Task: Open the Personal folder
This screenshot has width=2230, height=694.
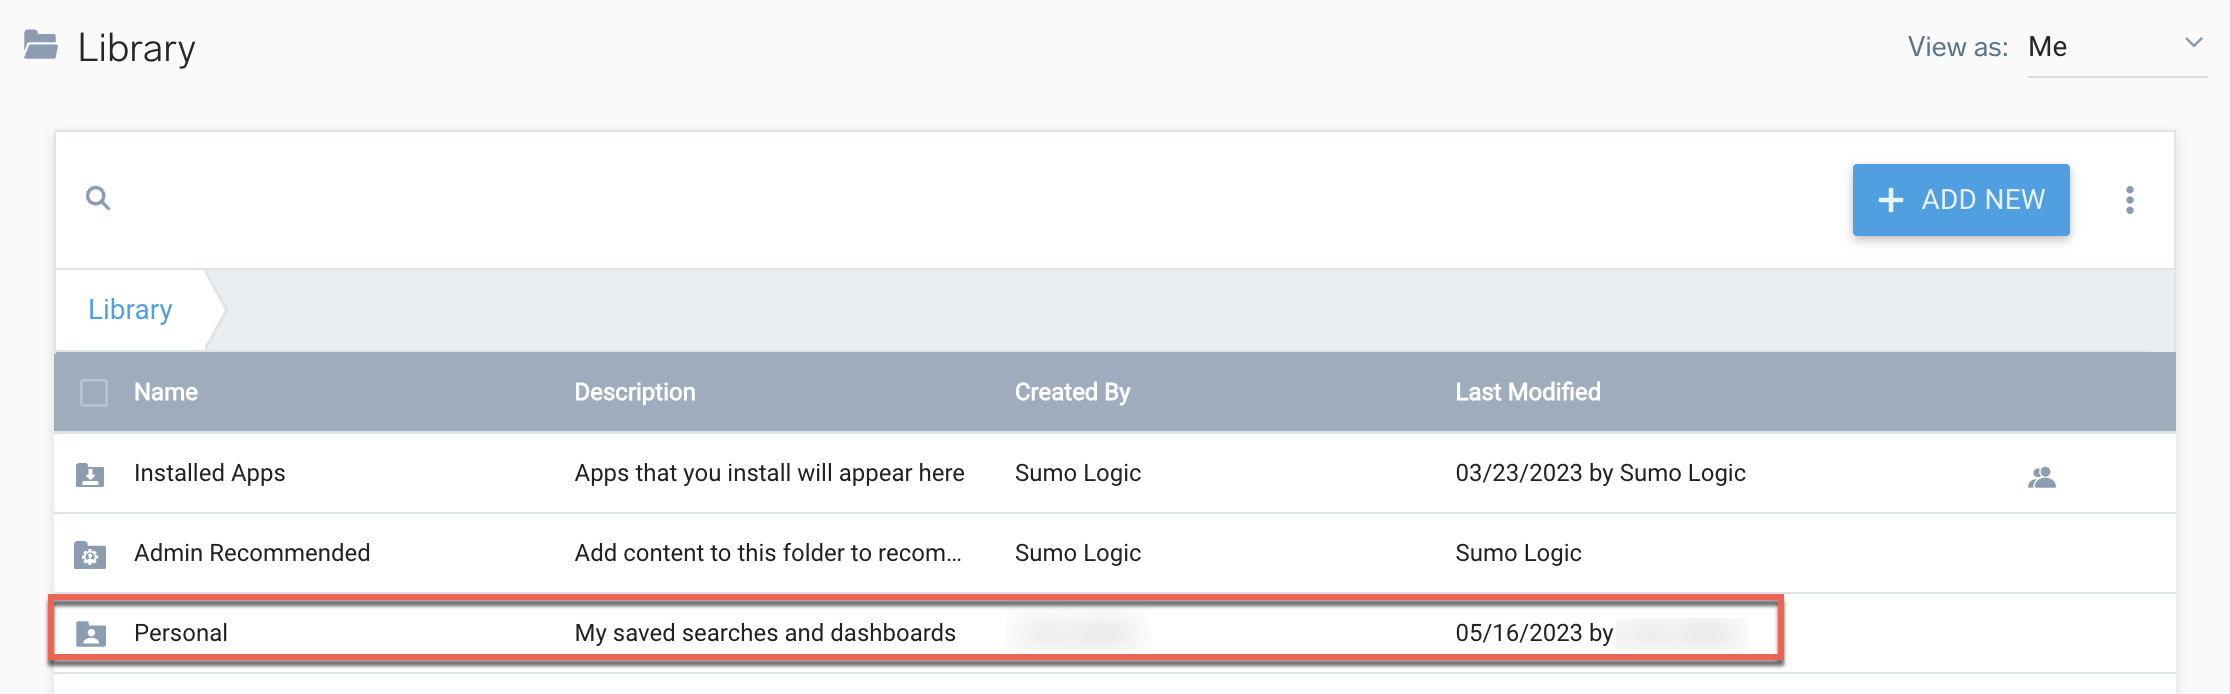Action: pyautogui.click(x=181, y=632)
